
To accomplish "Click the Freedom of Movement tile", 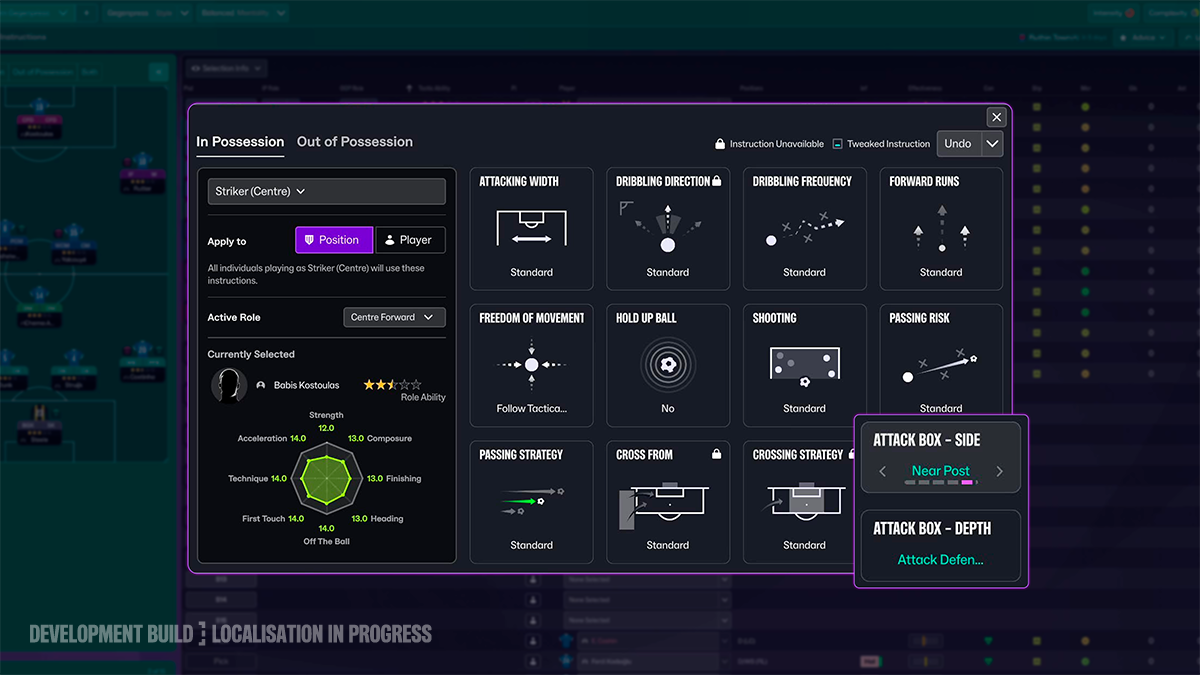I will pos(531,366).
